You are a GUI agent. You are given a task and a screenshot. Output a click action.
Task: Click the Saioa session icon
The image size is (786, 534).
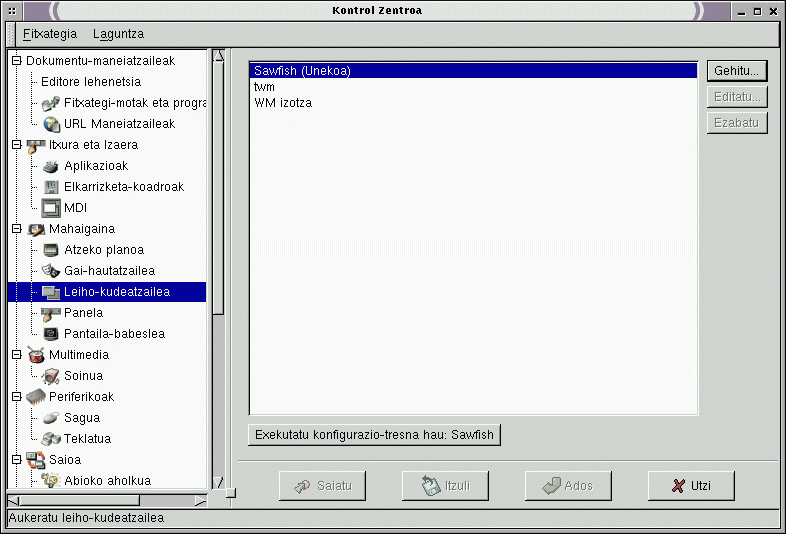36,460
